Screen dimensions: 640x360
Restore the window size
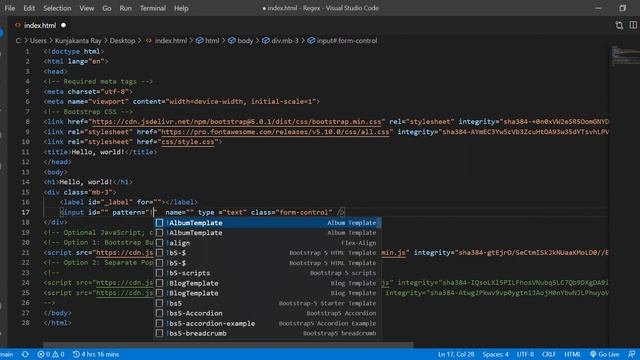coord(622,8)
